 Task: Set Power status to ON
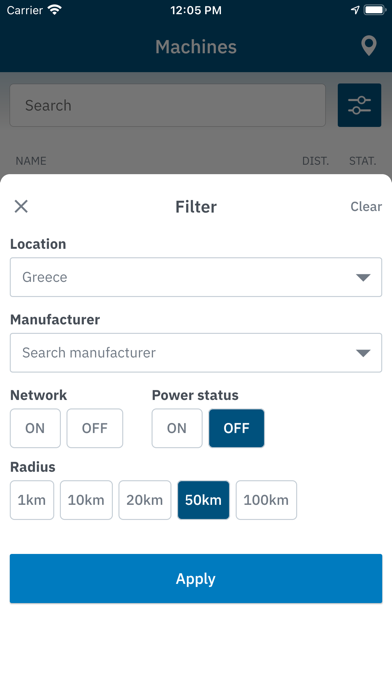pos(177,428)
